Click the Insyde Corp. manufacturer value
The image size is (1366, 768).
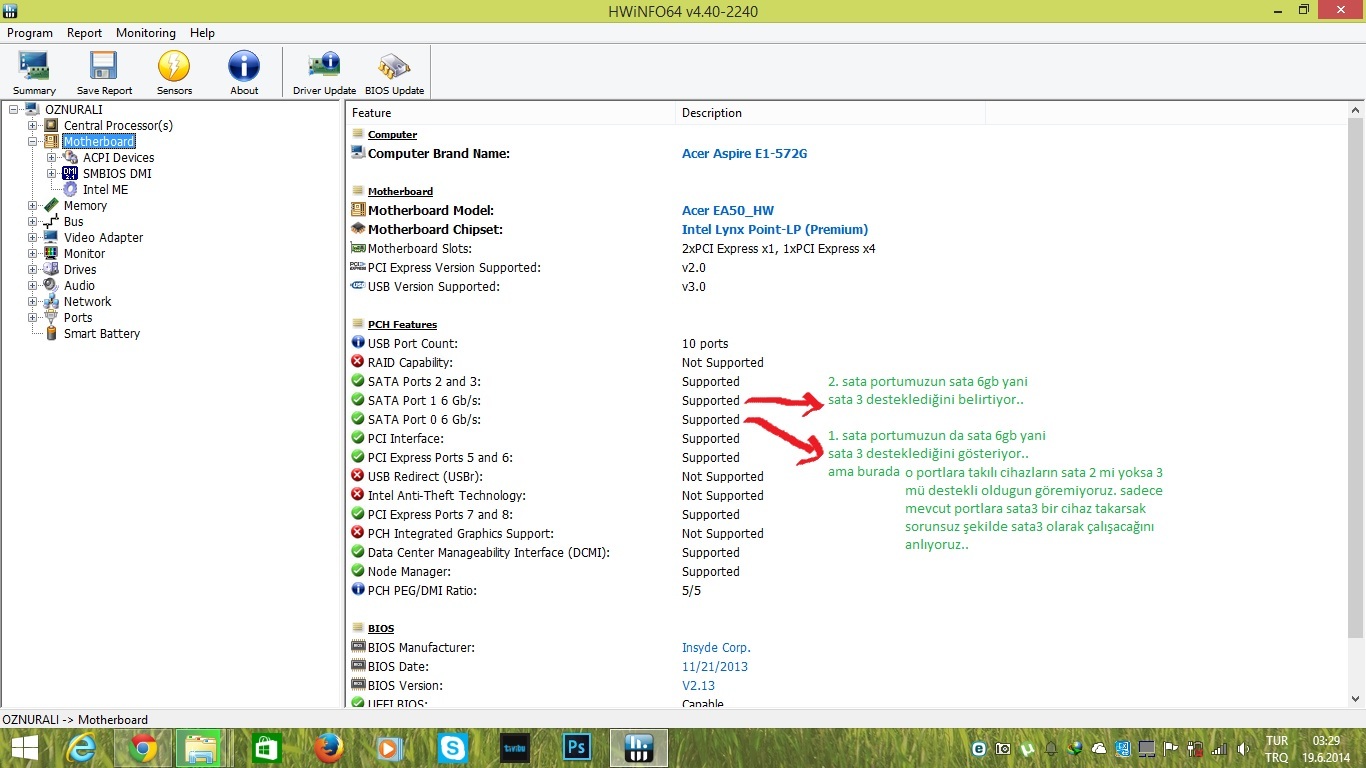click(716, 647)
